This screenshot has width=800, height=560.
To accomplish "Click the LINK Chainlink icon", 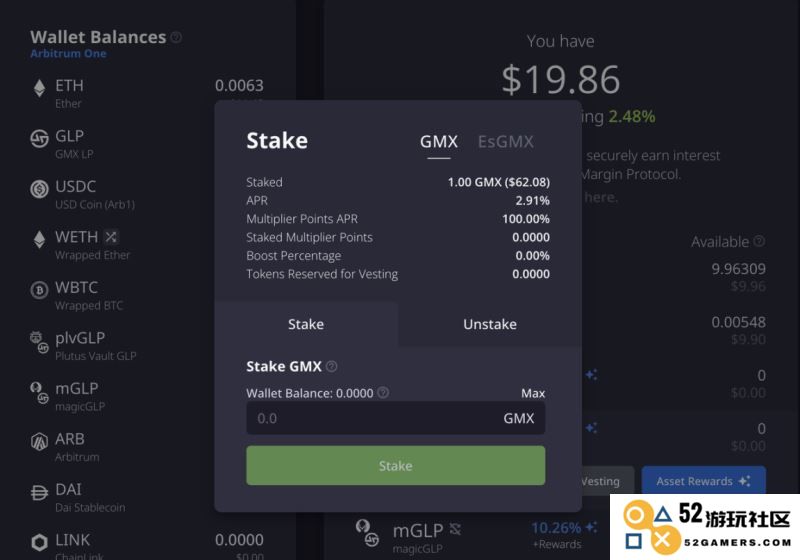I will tap(39, 542).
